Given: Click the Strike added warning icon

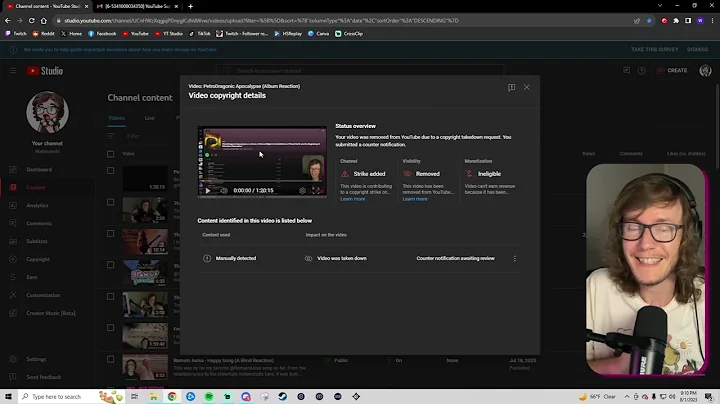Looking at the screenshot, I should pos(345,174).
